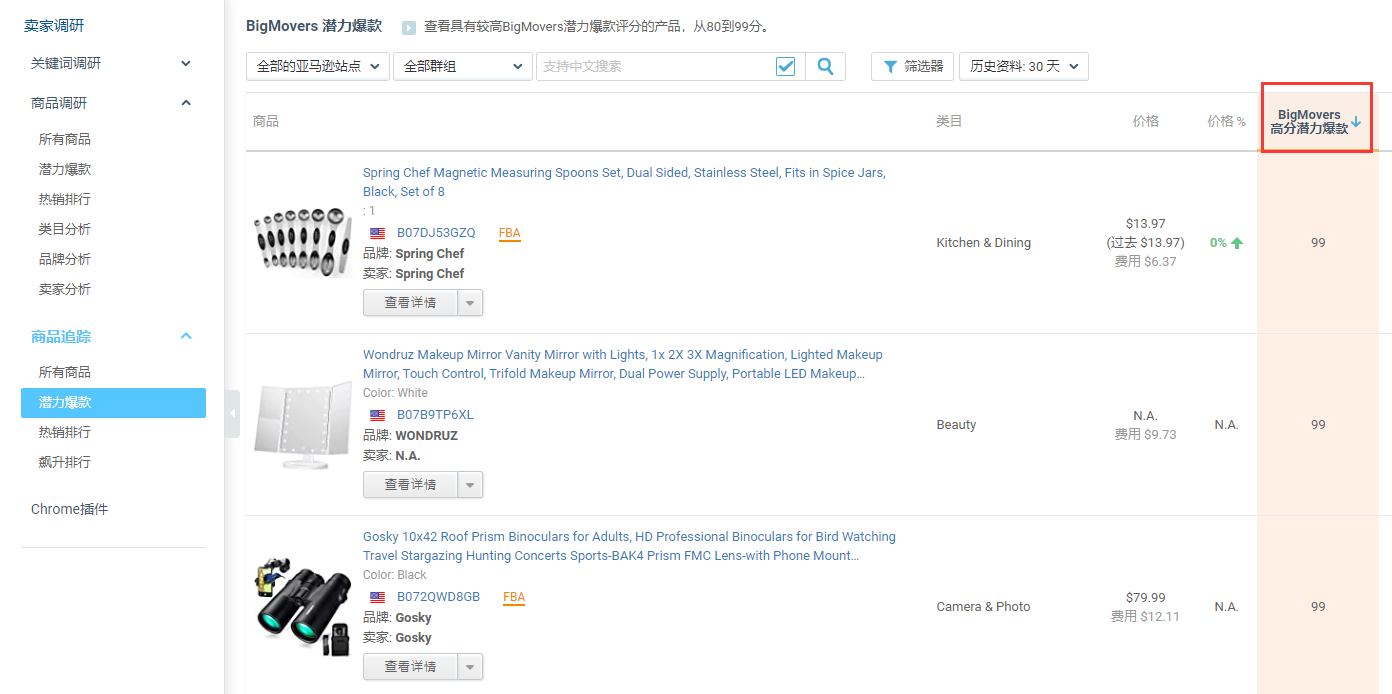Open 飙升排行 in the sidebar
This screenshot has height=694, width=1392.
(x=65, y=462)
